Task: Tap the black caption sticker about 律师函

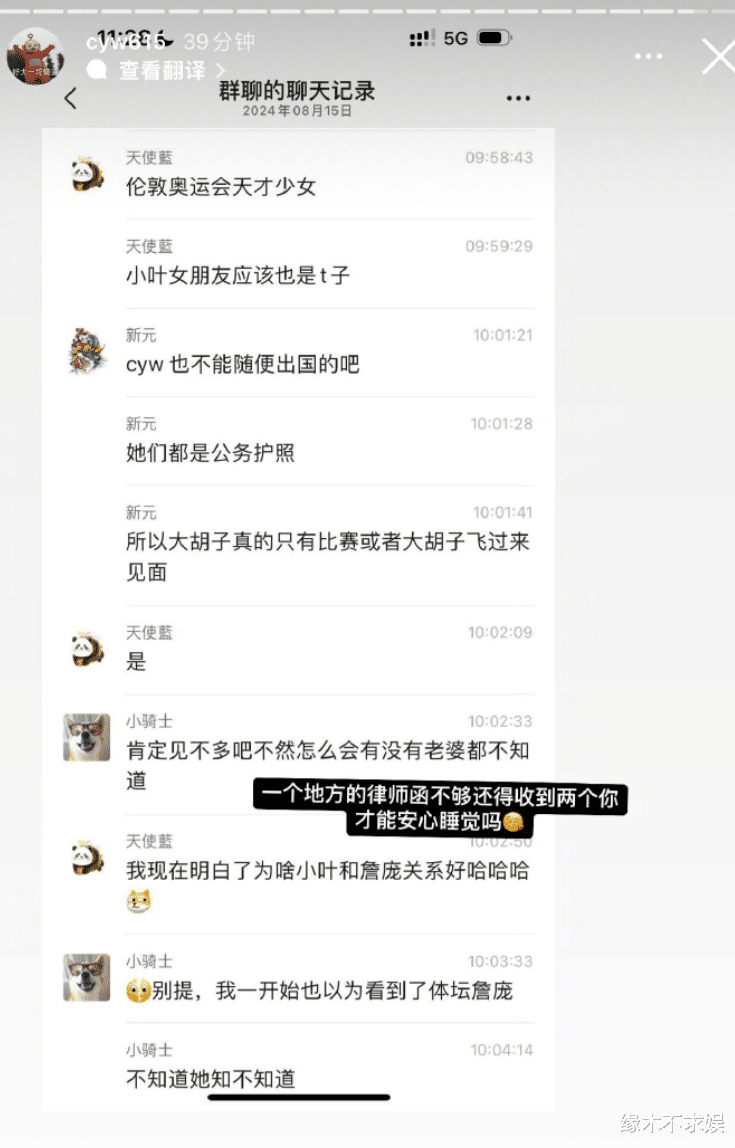Action: (x=441, y=808)
